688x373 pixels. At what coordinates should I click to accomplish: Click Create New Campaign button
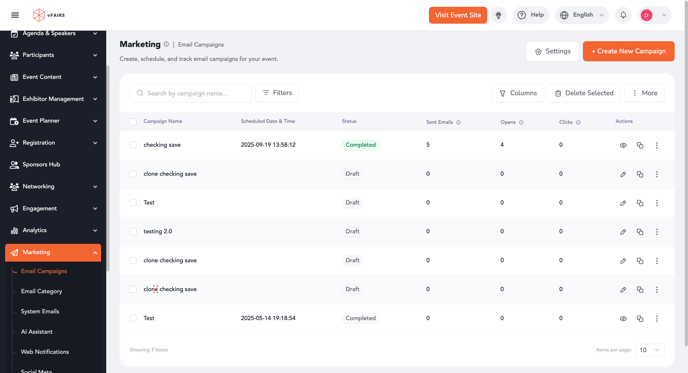point(628,51)
